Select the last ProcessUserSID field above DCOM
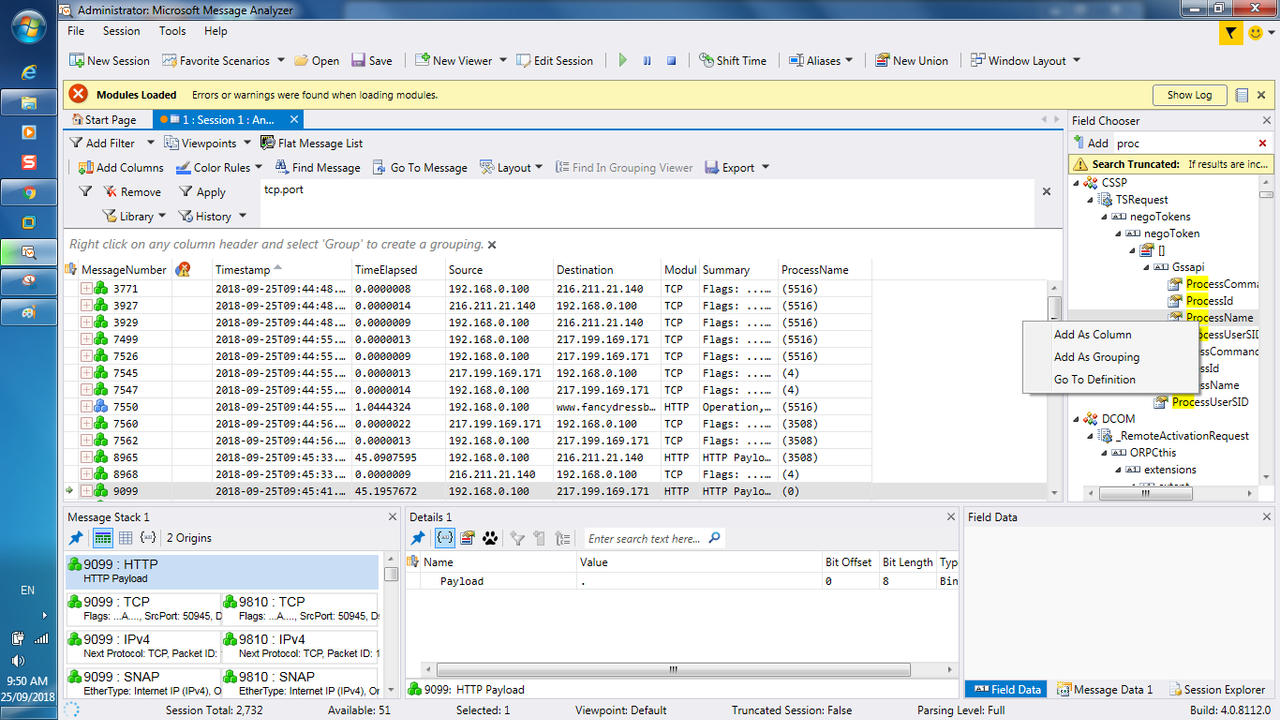 1210,402
